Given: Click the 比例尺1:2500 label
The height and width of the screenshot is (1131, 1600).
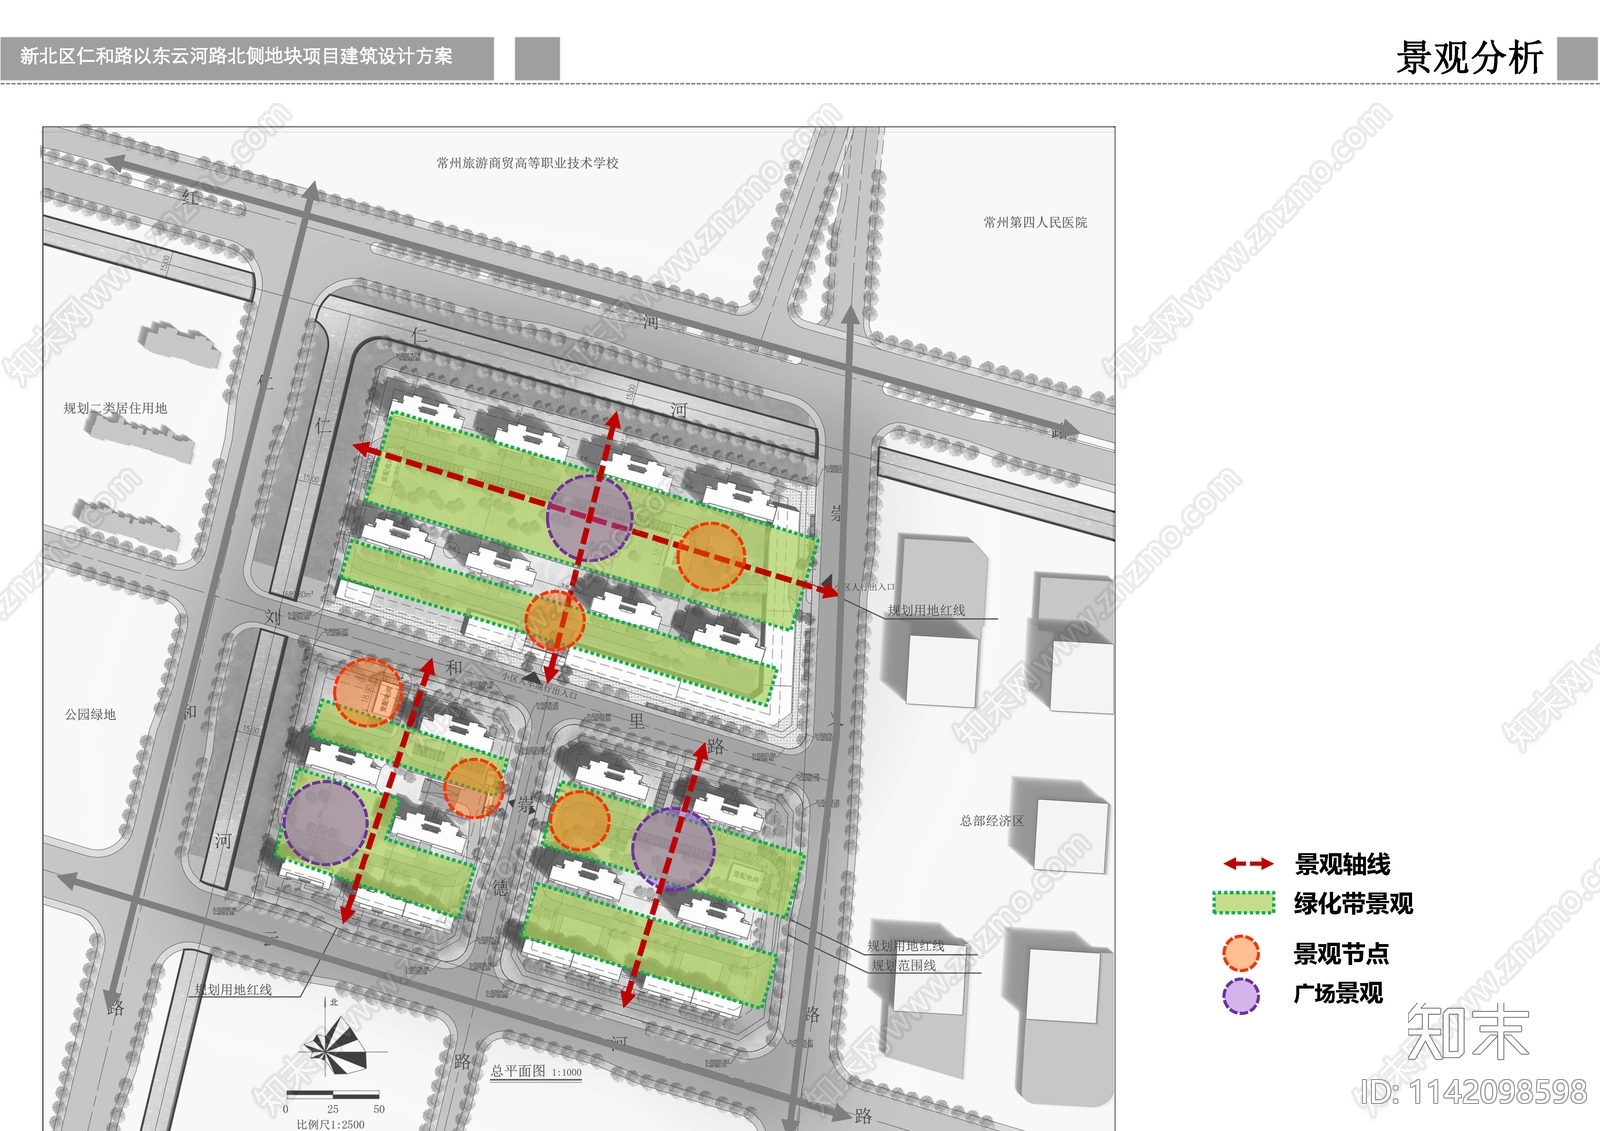Looking at the screenshot, I should pyautogui.click(x=330, y=1124).
